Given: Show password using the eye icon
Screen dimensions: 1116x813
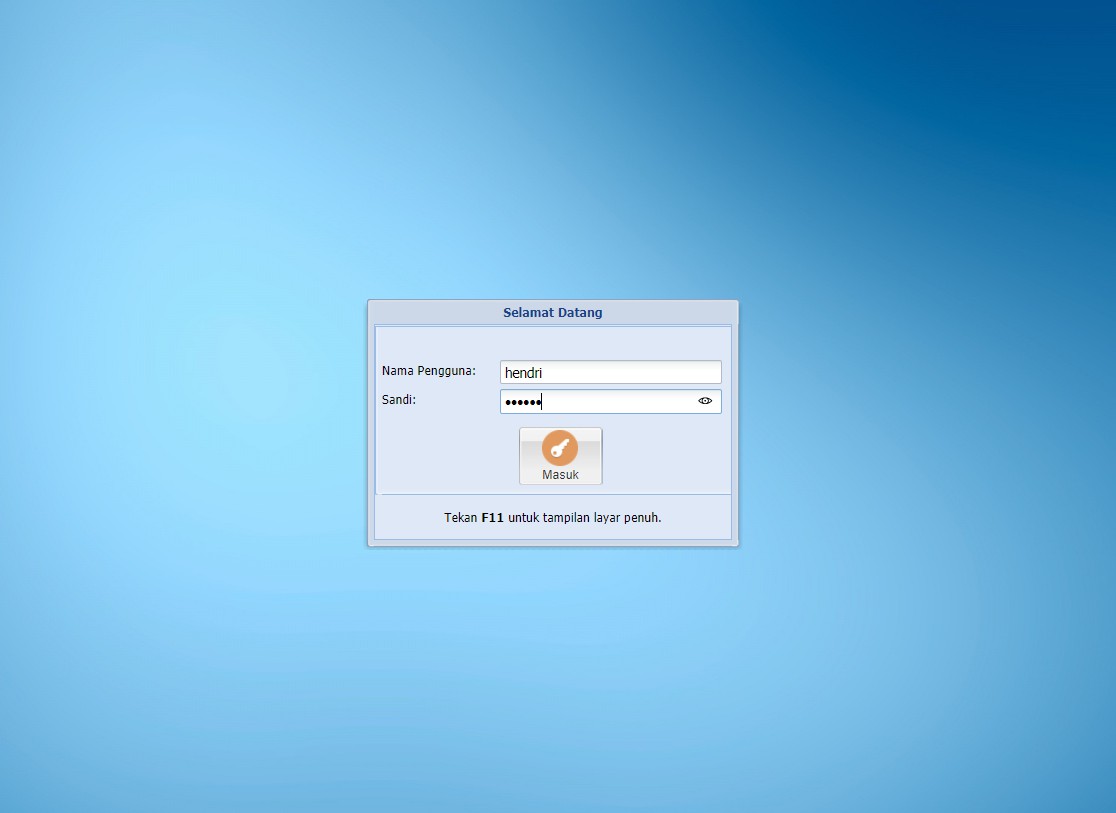Looking at the screenshot, I should pos(705,401).
